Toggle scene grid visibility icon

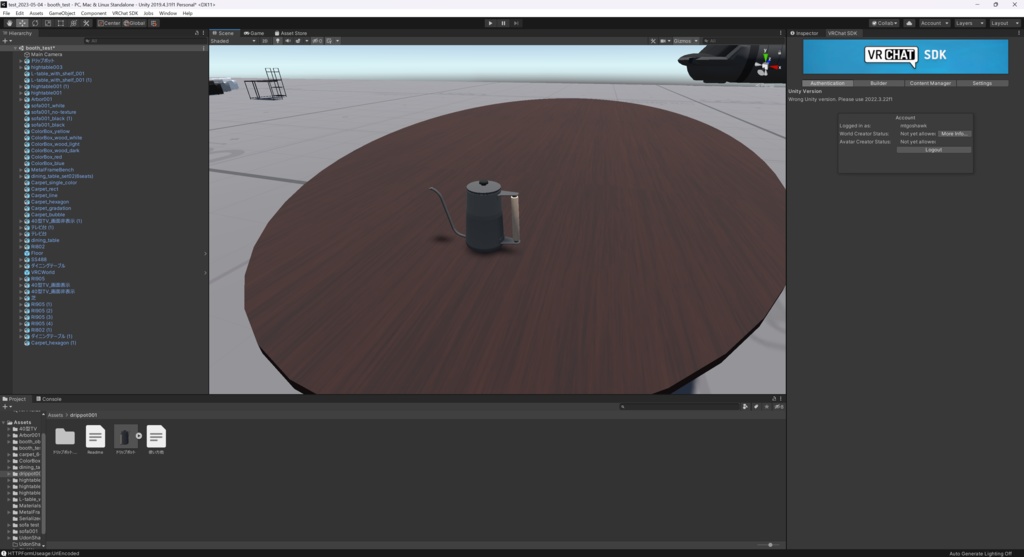coord(329,40)
